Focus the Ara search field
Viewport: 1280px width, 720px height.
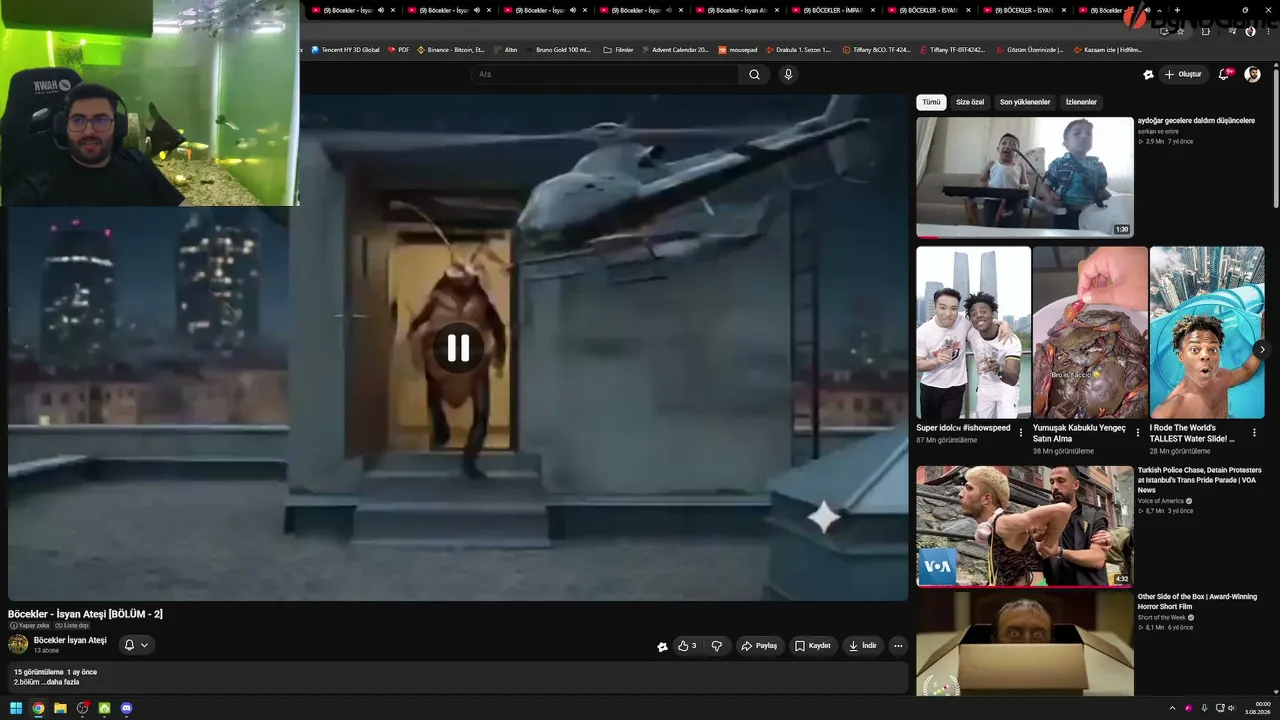(606, 74)
